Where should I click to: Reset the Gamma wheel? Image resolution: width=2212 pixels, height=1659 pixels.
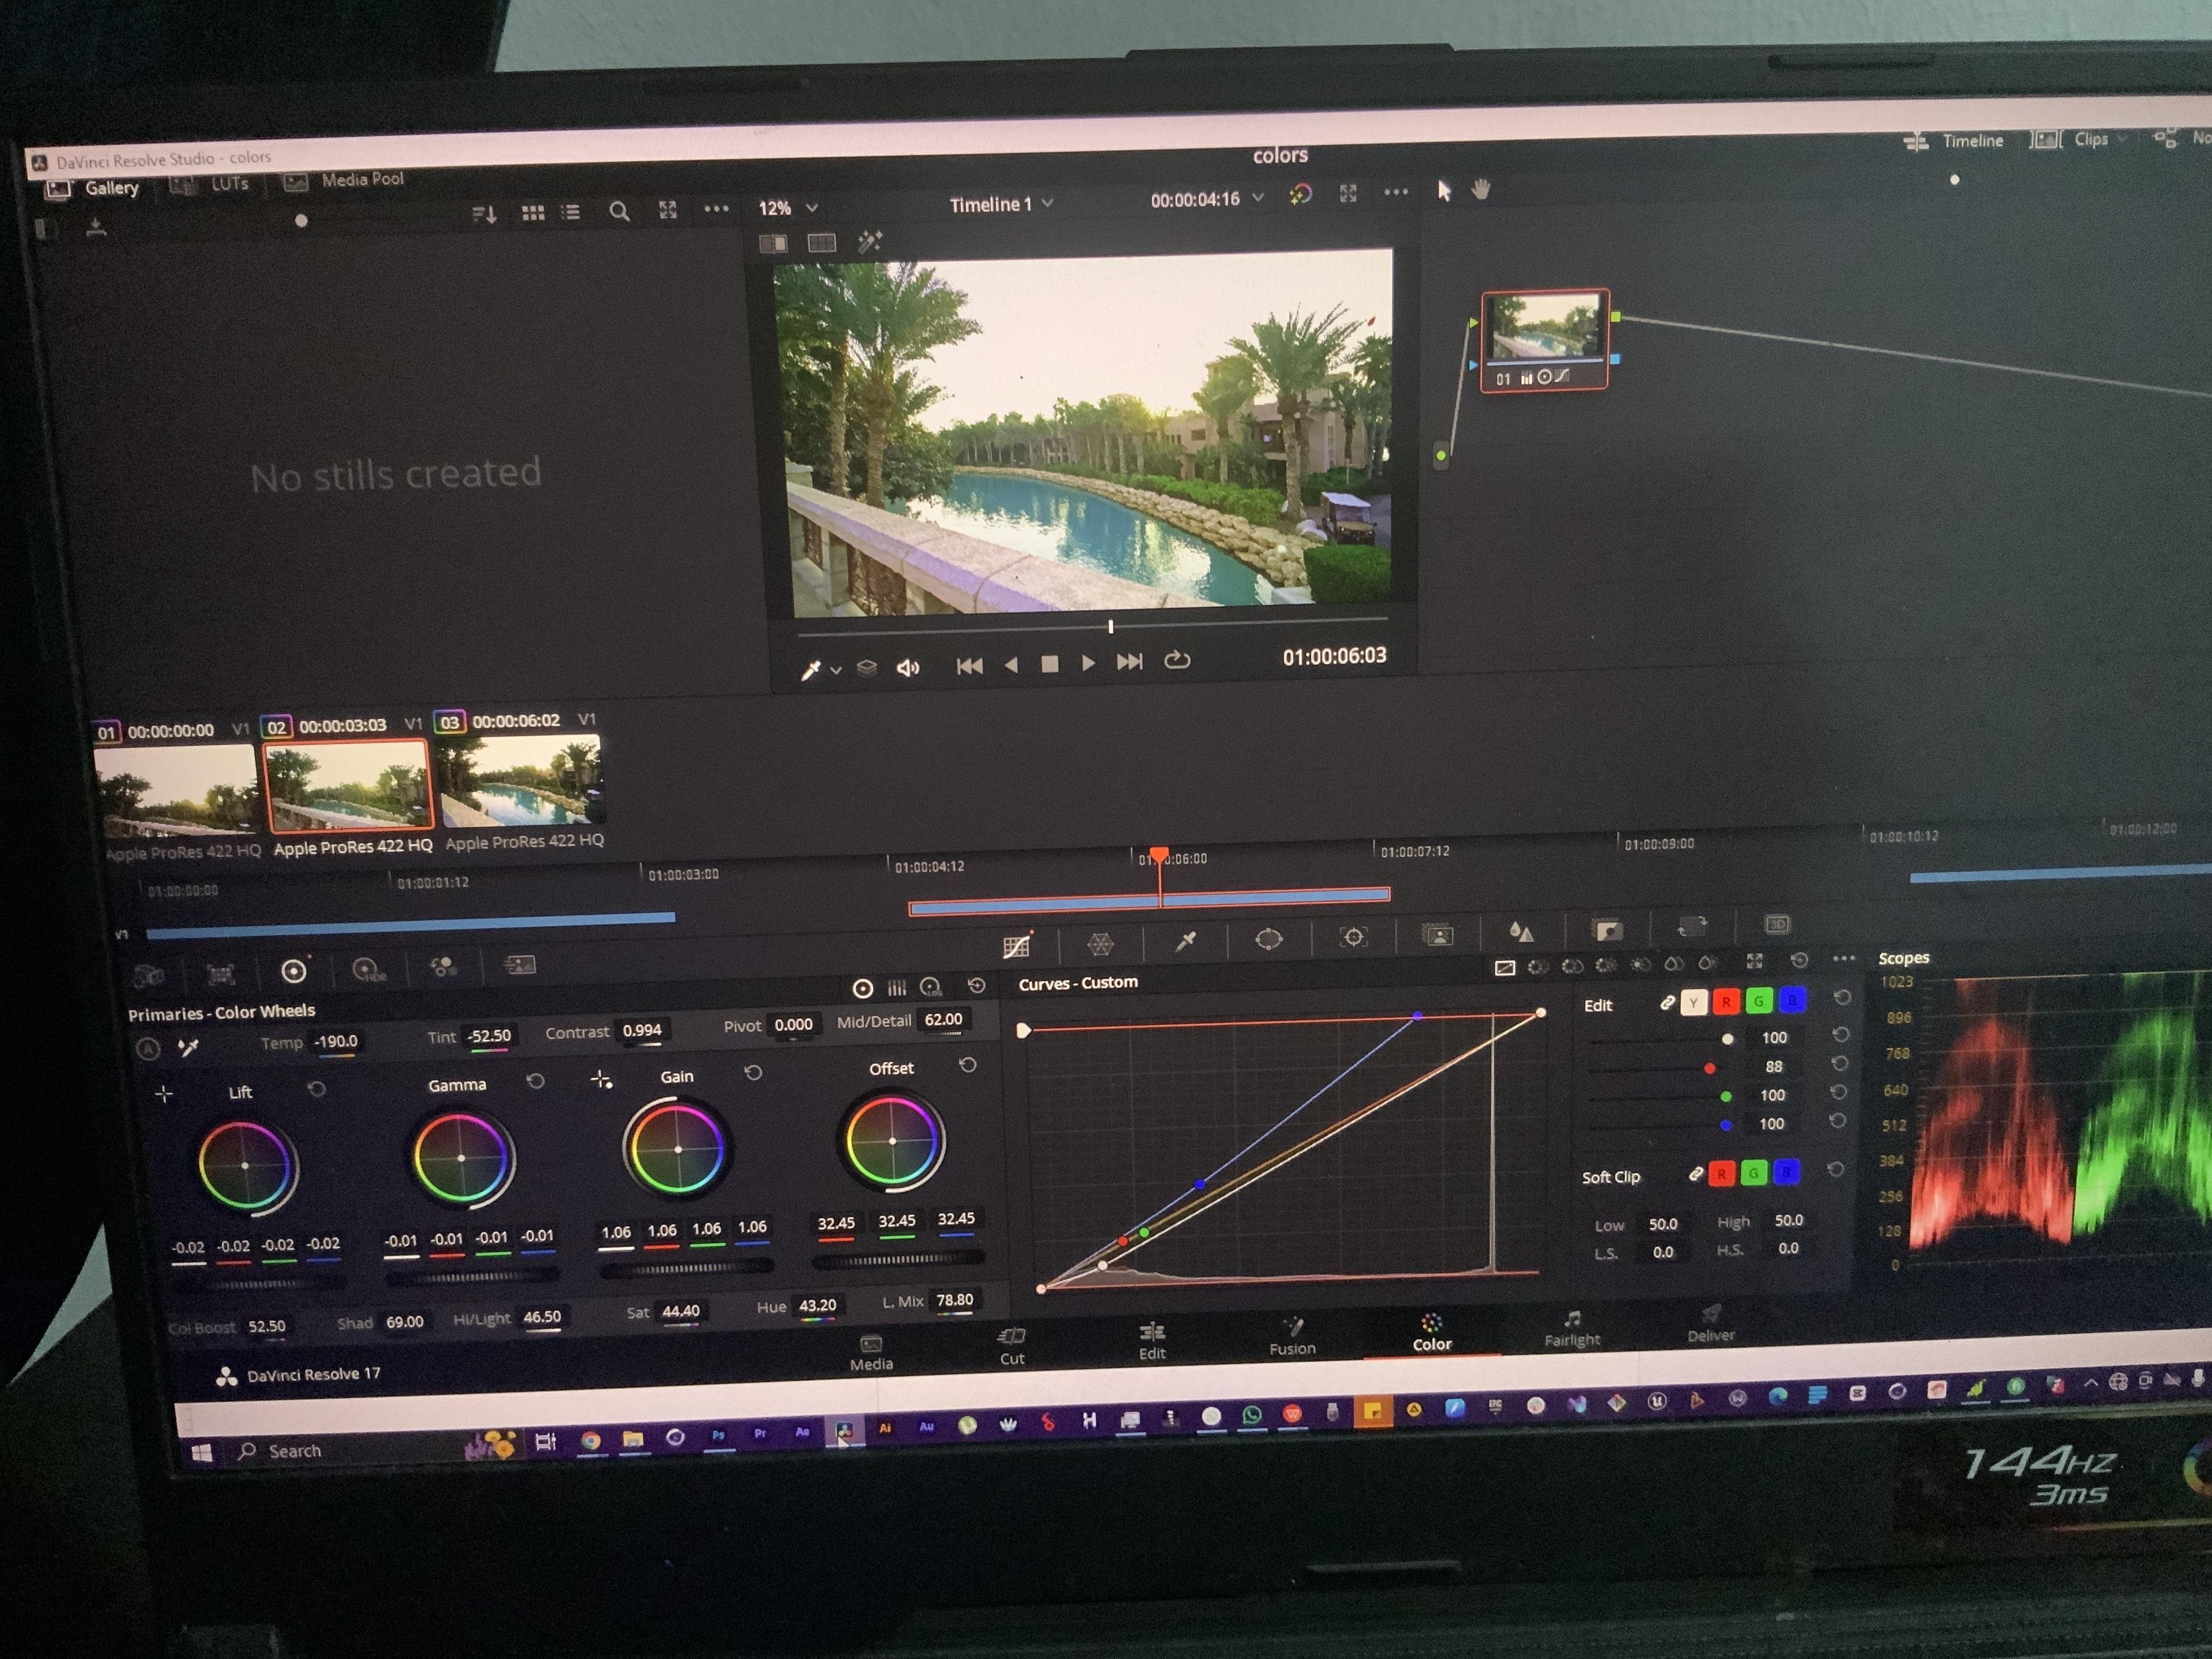(535, 1081)
